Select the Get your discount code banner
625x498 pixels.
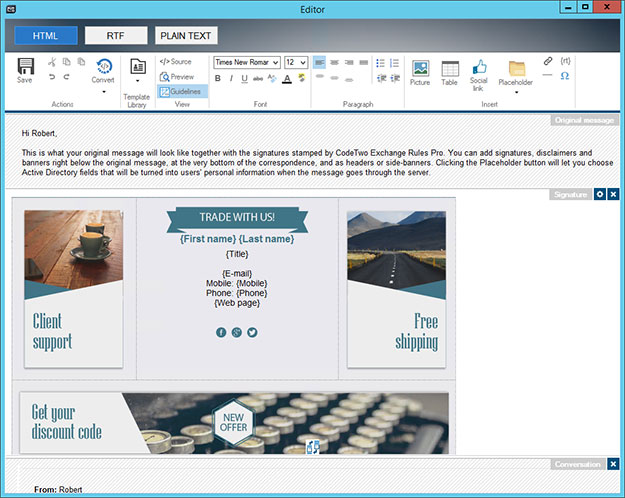click(x=234, y=423)
